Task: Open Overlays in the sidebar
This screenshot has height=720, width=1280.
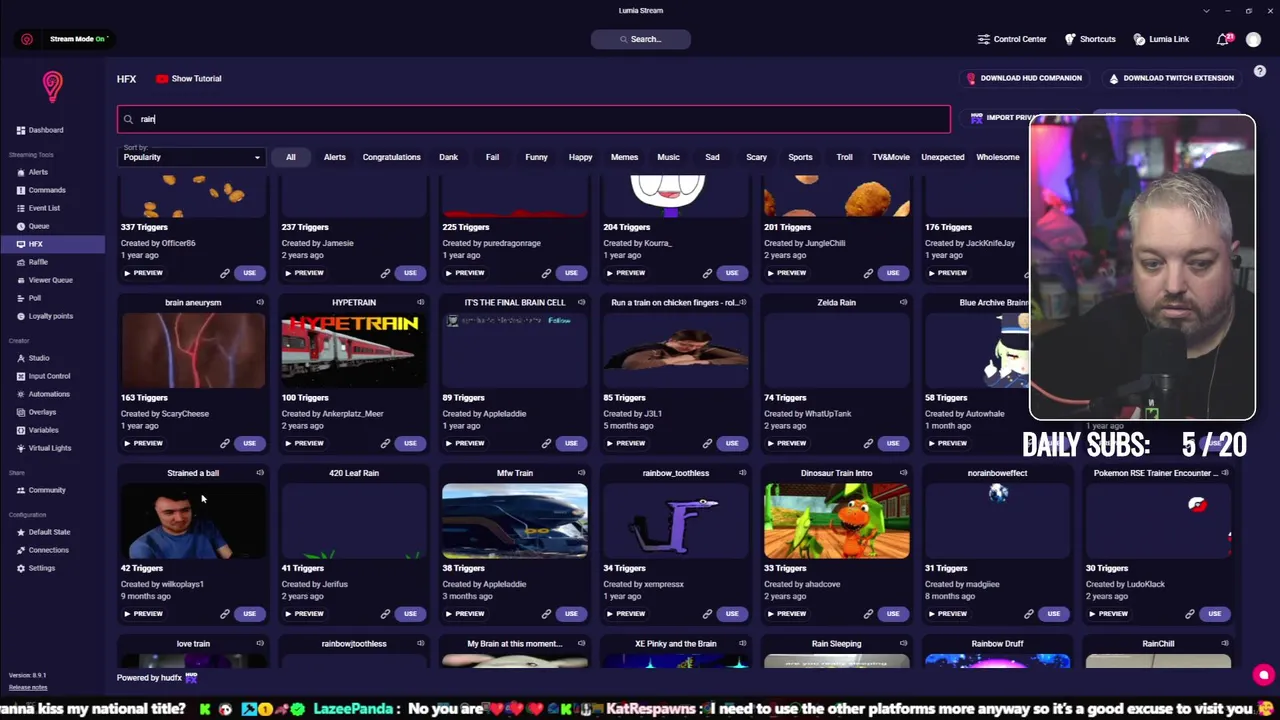Action: tap(36, 412)
